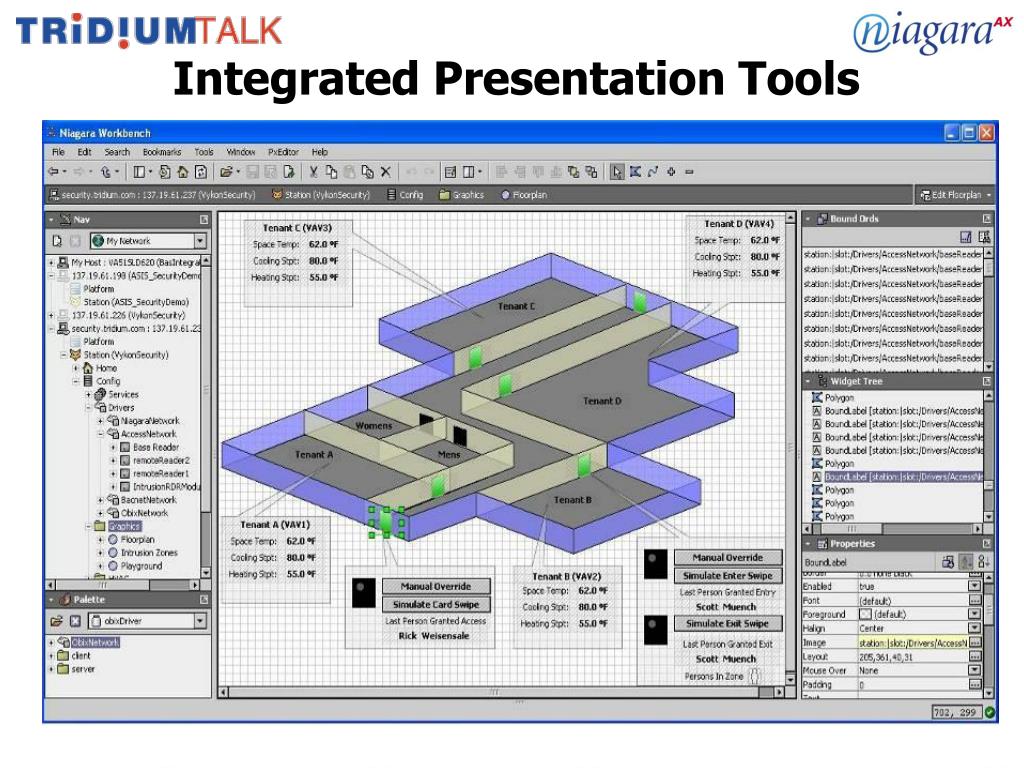Click Manual Override above Simulate Enter Swipe
The image size is (1024, 768).
click(x=728, y=558)
